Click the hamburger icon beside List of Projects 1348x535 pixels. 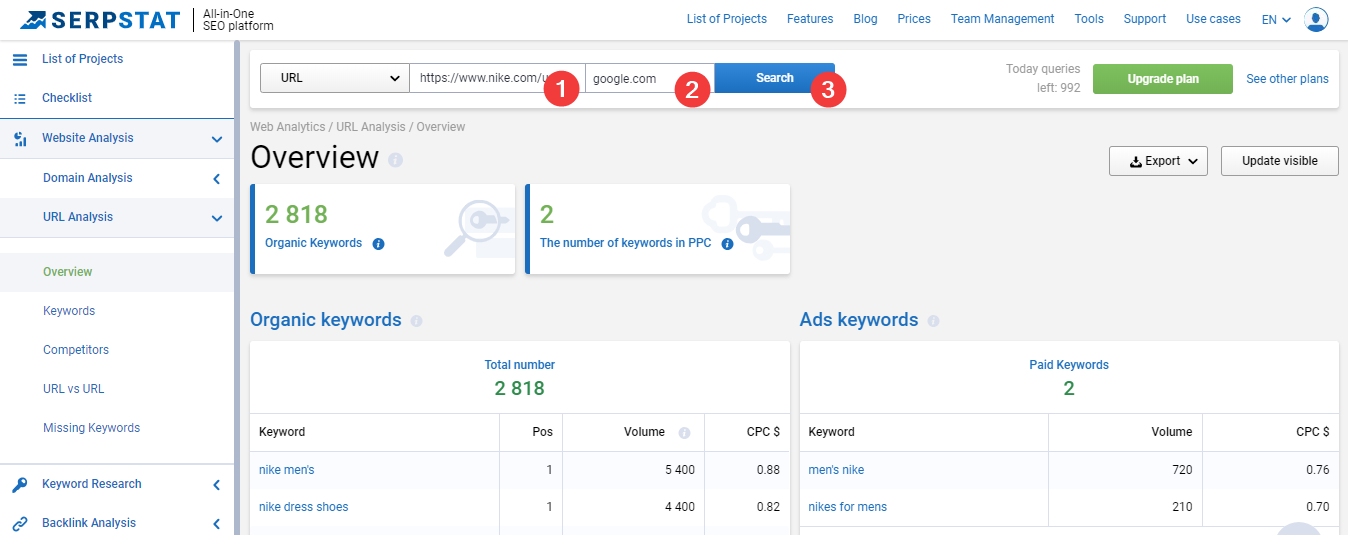tap(20, 59)
